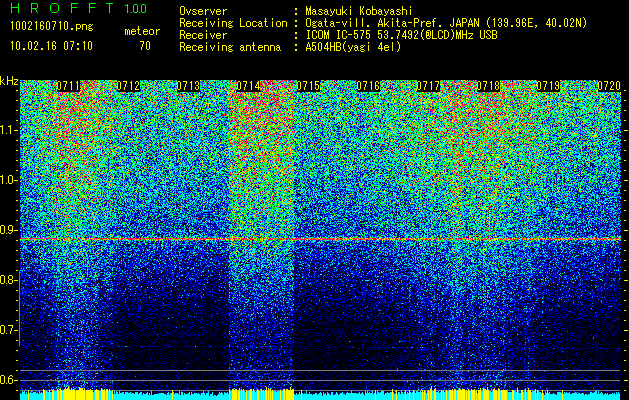Click the 0.6 kHz axis label
Image resolution: width=629 pixels, height=400 pixels.
(x=8, y=380)
